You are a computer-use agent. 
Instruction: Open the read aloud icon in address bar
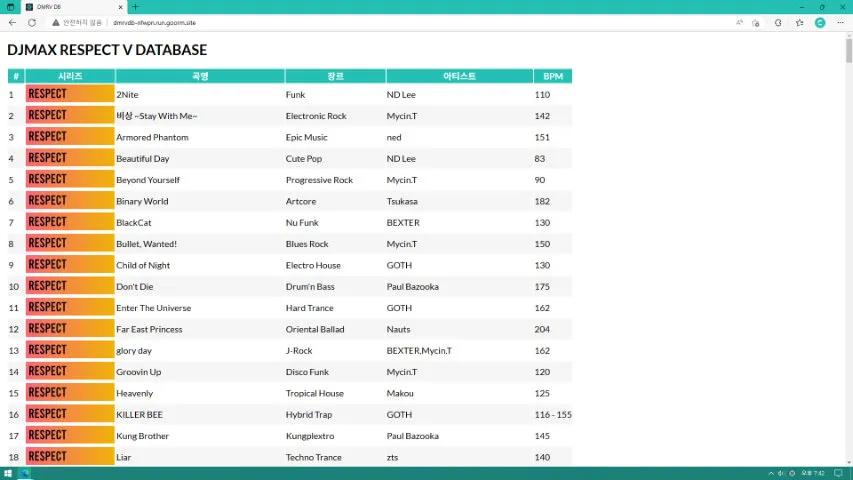click(739, 23)
